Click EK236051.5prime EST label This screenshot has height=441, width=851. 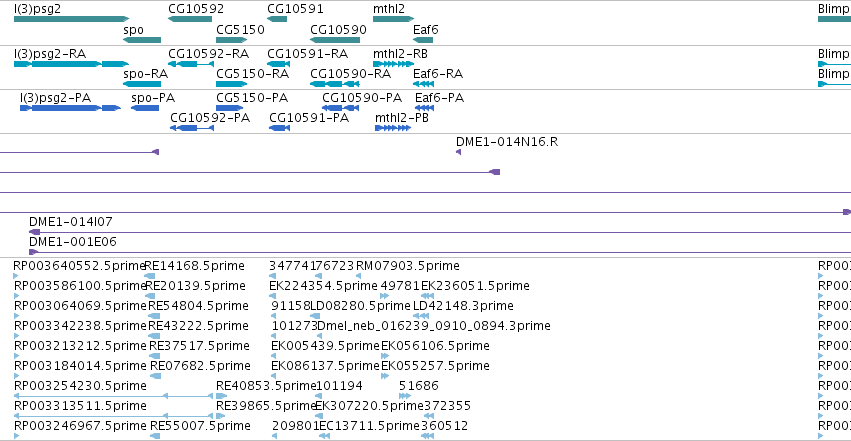point(475,286)
